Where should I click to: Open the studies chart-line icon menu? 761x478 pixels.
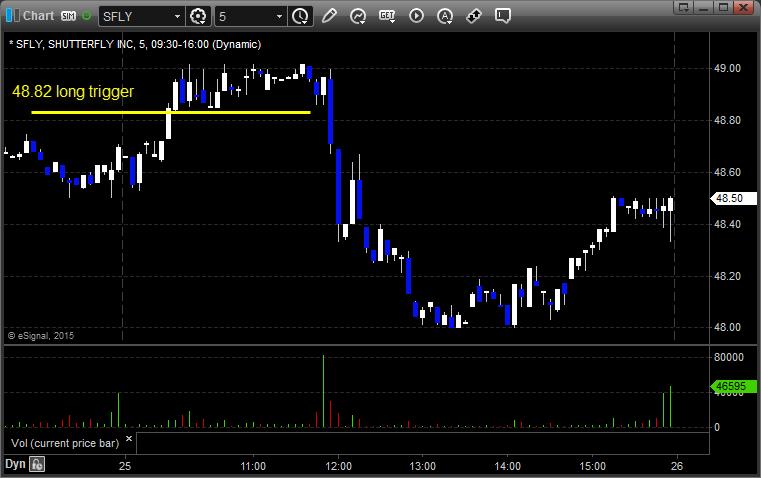[358, 16]
